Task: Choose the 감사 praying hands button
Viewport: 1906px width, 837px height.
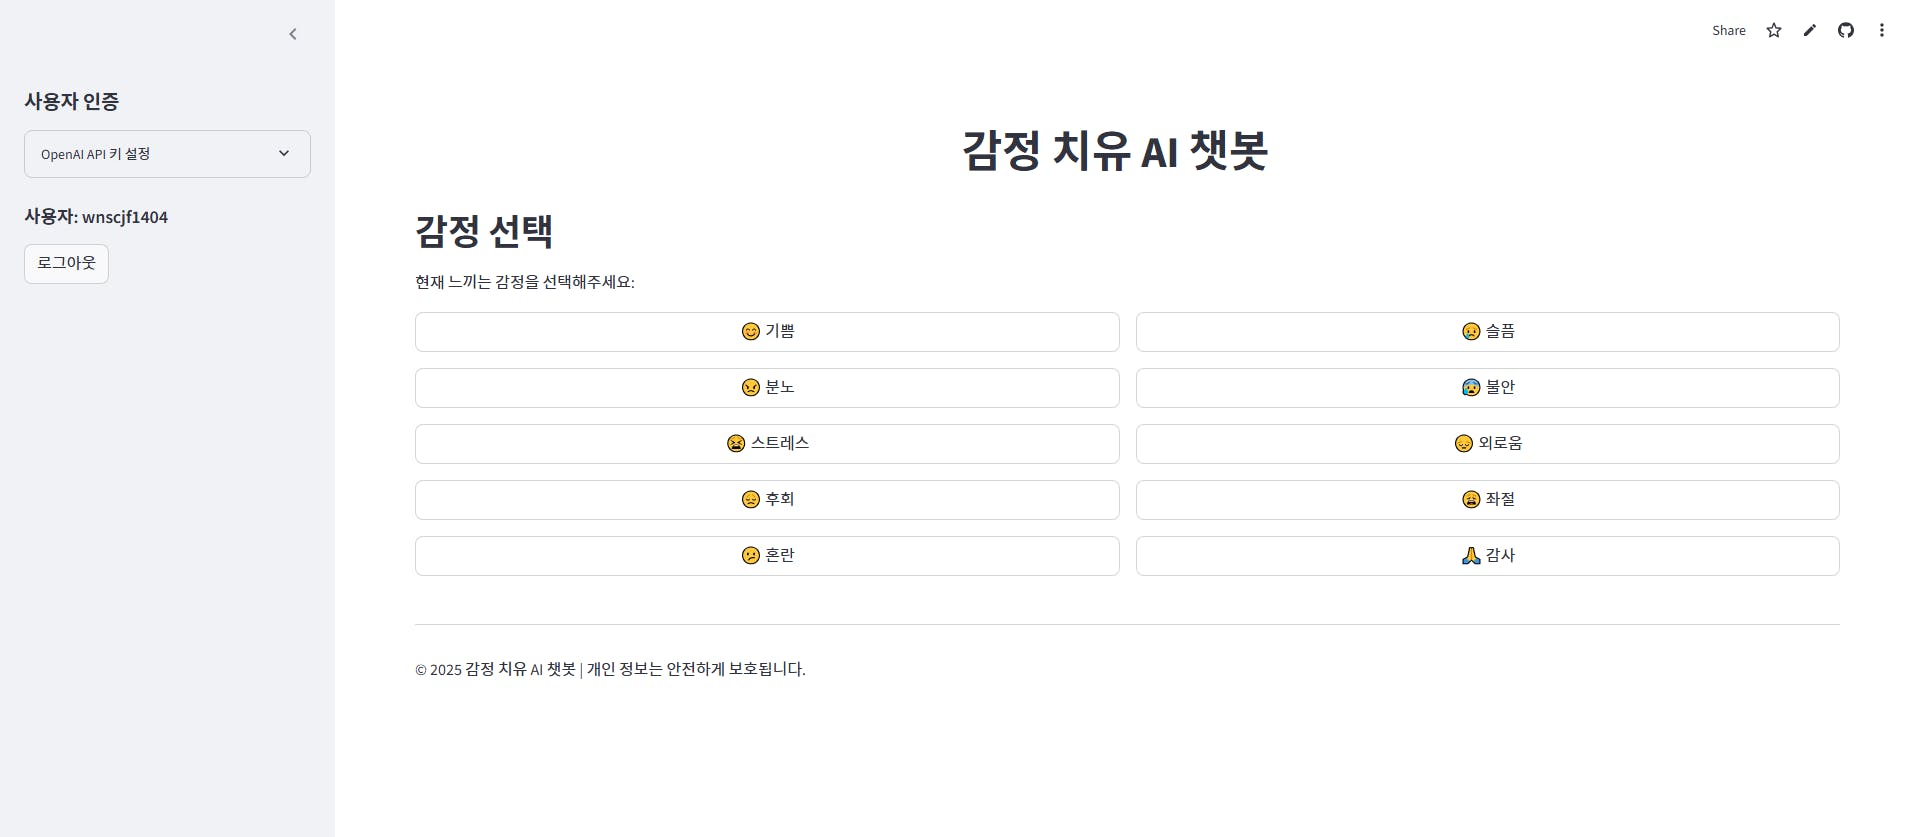Action: point(1488,556)
